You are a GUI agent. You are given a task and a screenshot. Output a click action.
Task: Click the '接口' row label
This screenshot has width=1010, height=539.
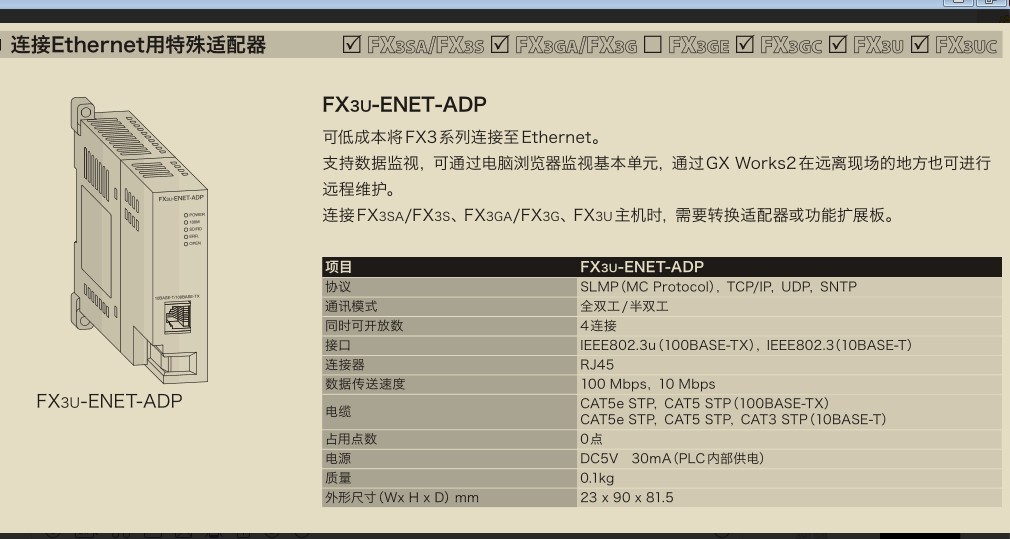point(450,345)
